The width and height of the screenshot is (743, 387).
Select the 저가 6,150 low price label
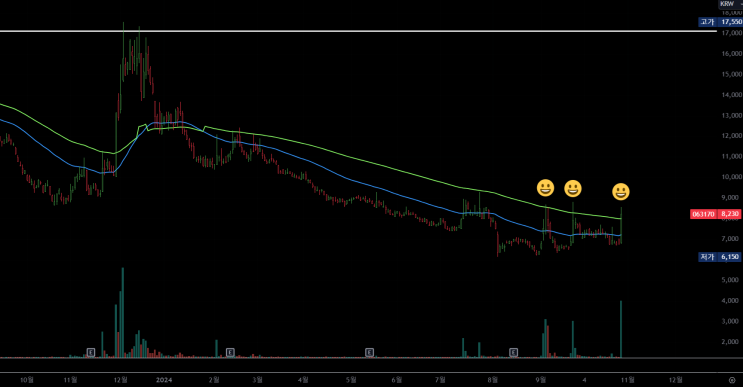tap(720, 257)
